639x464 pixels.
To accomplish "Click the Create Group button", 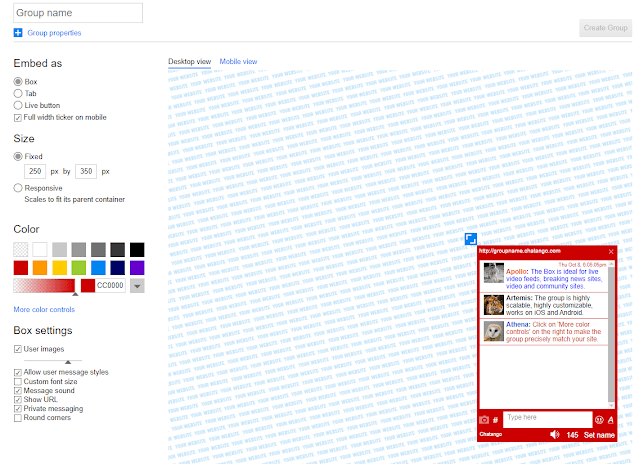I will click(x=605, y=28).
